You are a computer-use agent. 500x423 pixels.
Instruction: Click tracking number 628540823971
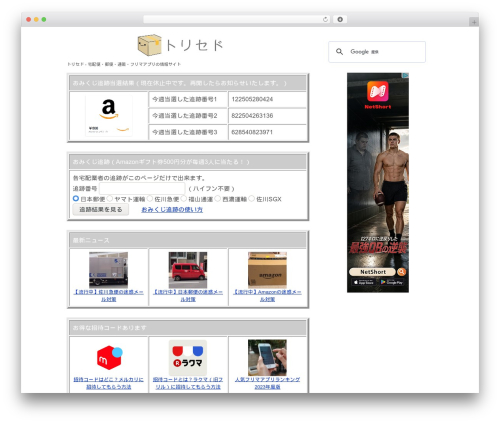pos(252,132)
